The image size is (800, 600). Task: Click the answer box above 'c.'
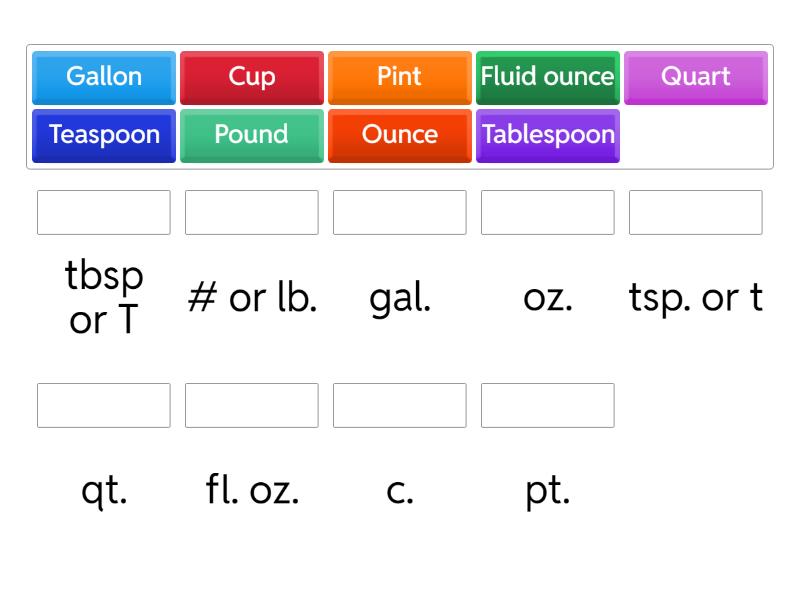point(399,405)
